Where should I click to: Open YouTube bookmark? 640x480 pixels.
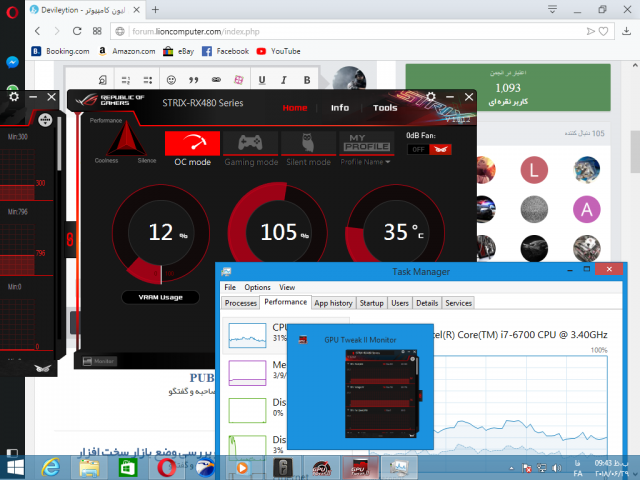coord(278,51)
